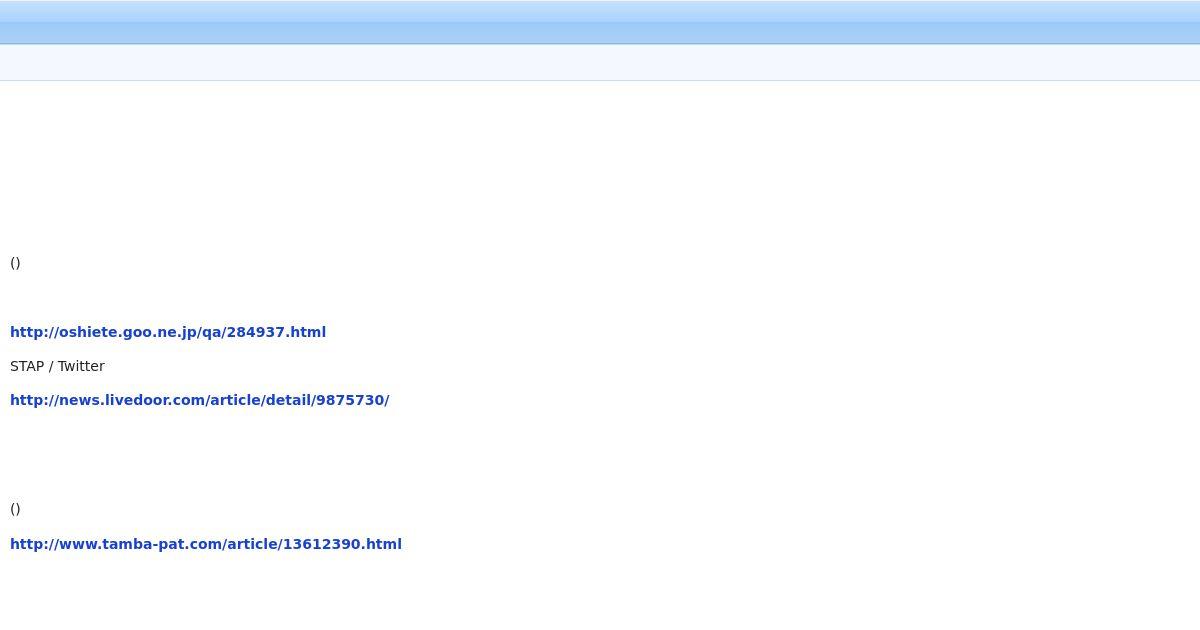Select the 'STAP / Twitter' text line
The height and width of the screenshot is (630, 1200).
[57, 366]
